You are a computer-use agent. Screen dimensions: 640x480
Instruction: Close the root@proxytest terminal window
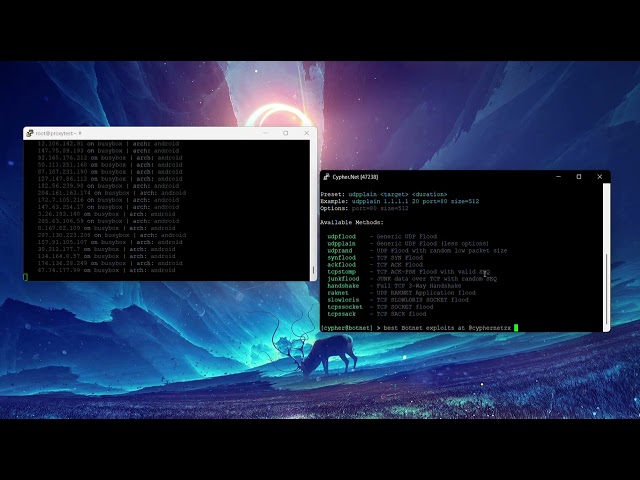tap(307, 133)
